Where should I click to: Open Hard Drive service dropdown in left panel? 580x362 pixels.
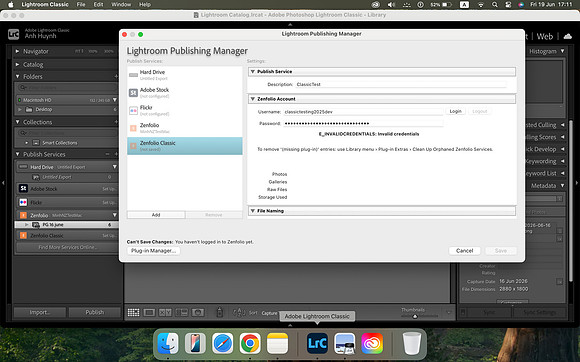(x=115, y=167)
